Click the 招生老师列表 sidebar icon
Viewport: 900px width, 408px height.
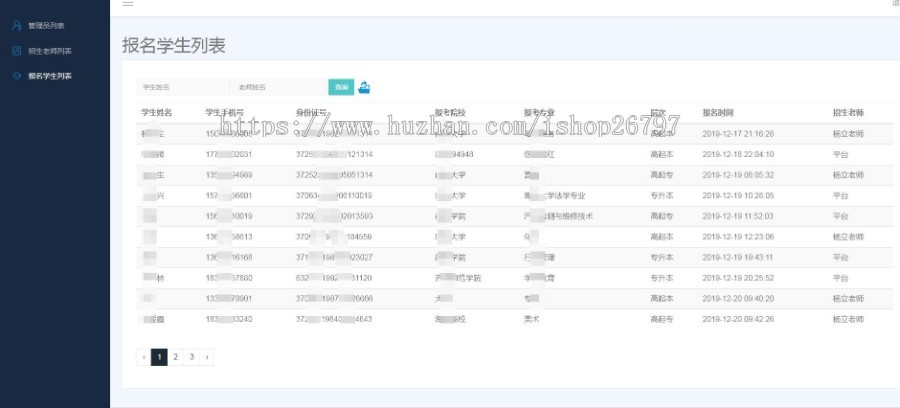coord(17,51)
